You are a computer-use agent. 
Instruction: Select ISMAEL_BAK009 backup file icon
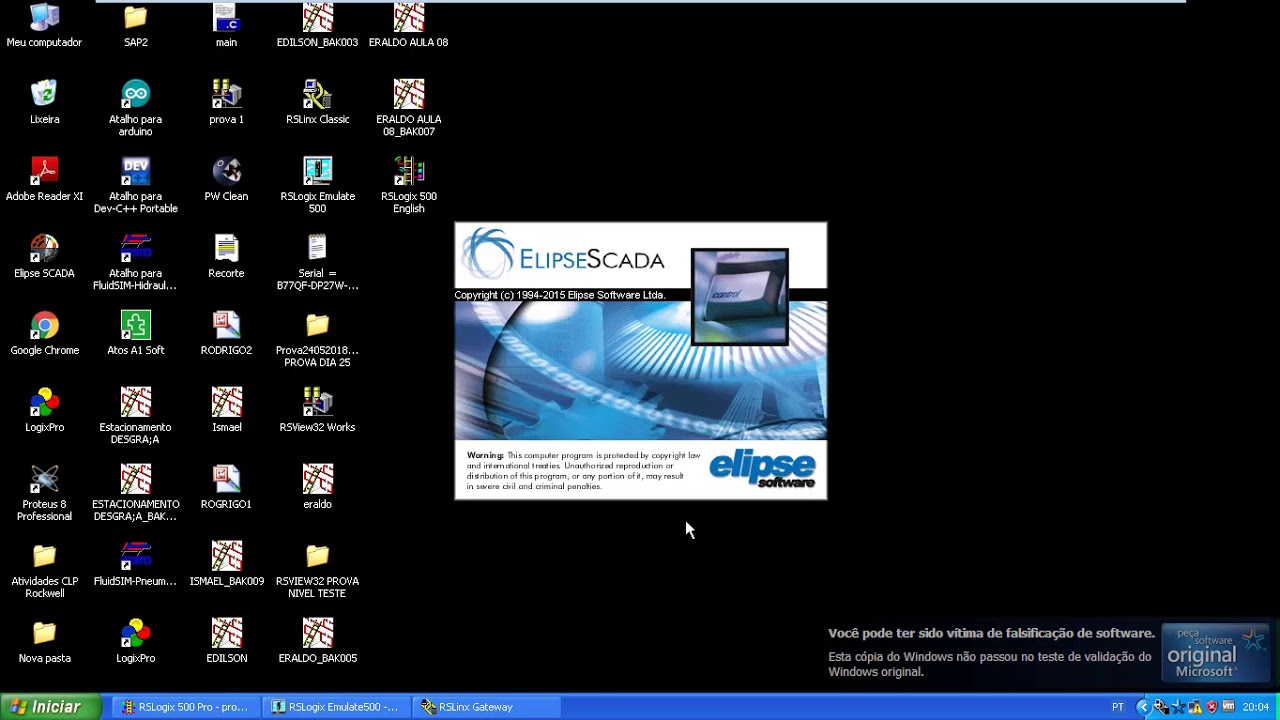(227, 564)
